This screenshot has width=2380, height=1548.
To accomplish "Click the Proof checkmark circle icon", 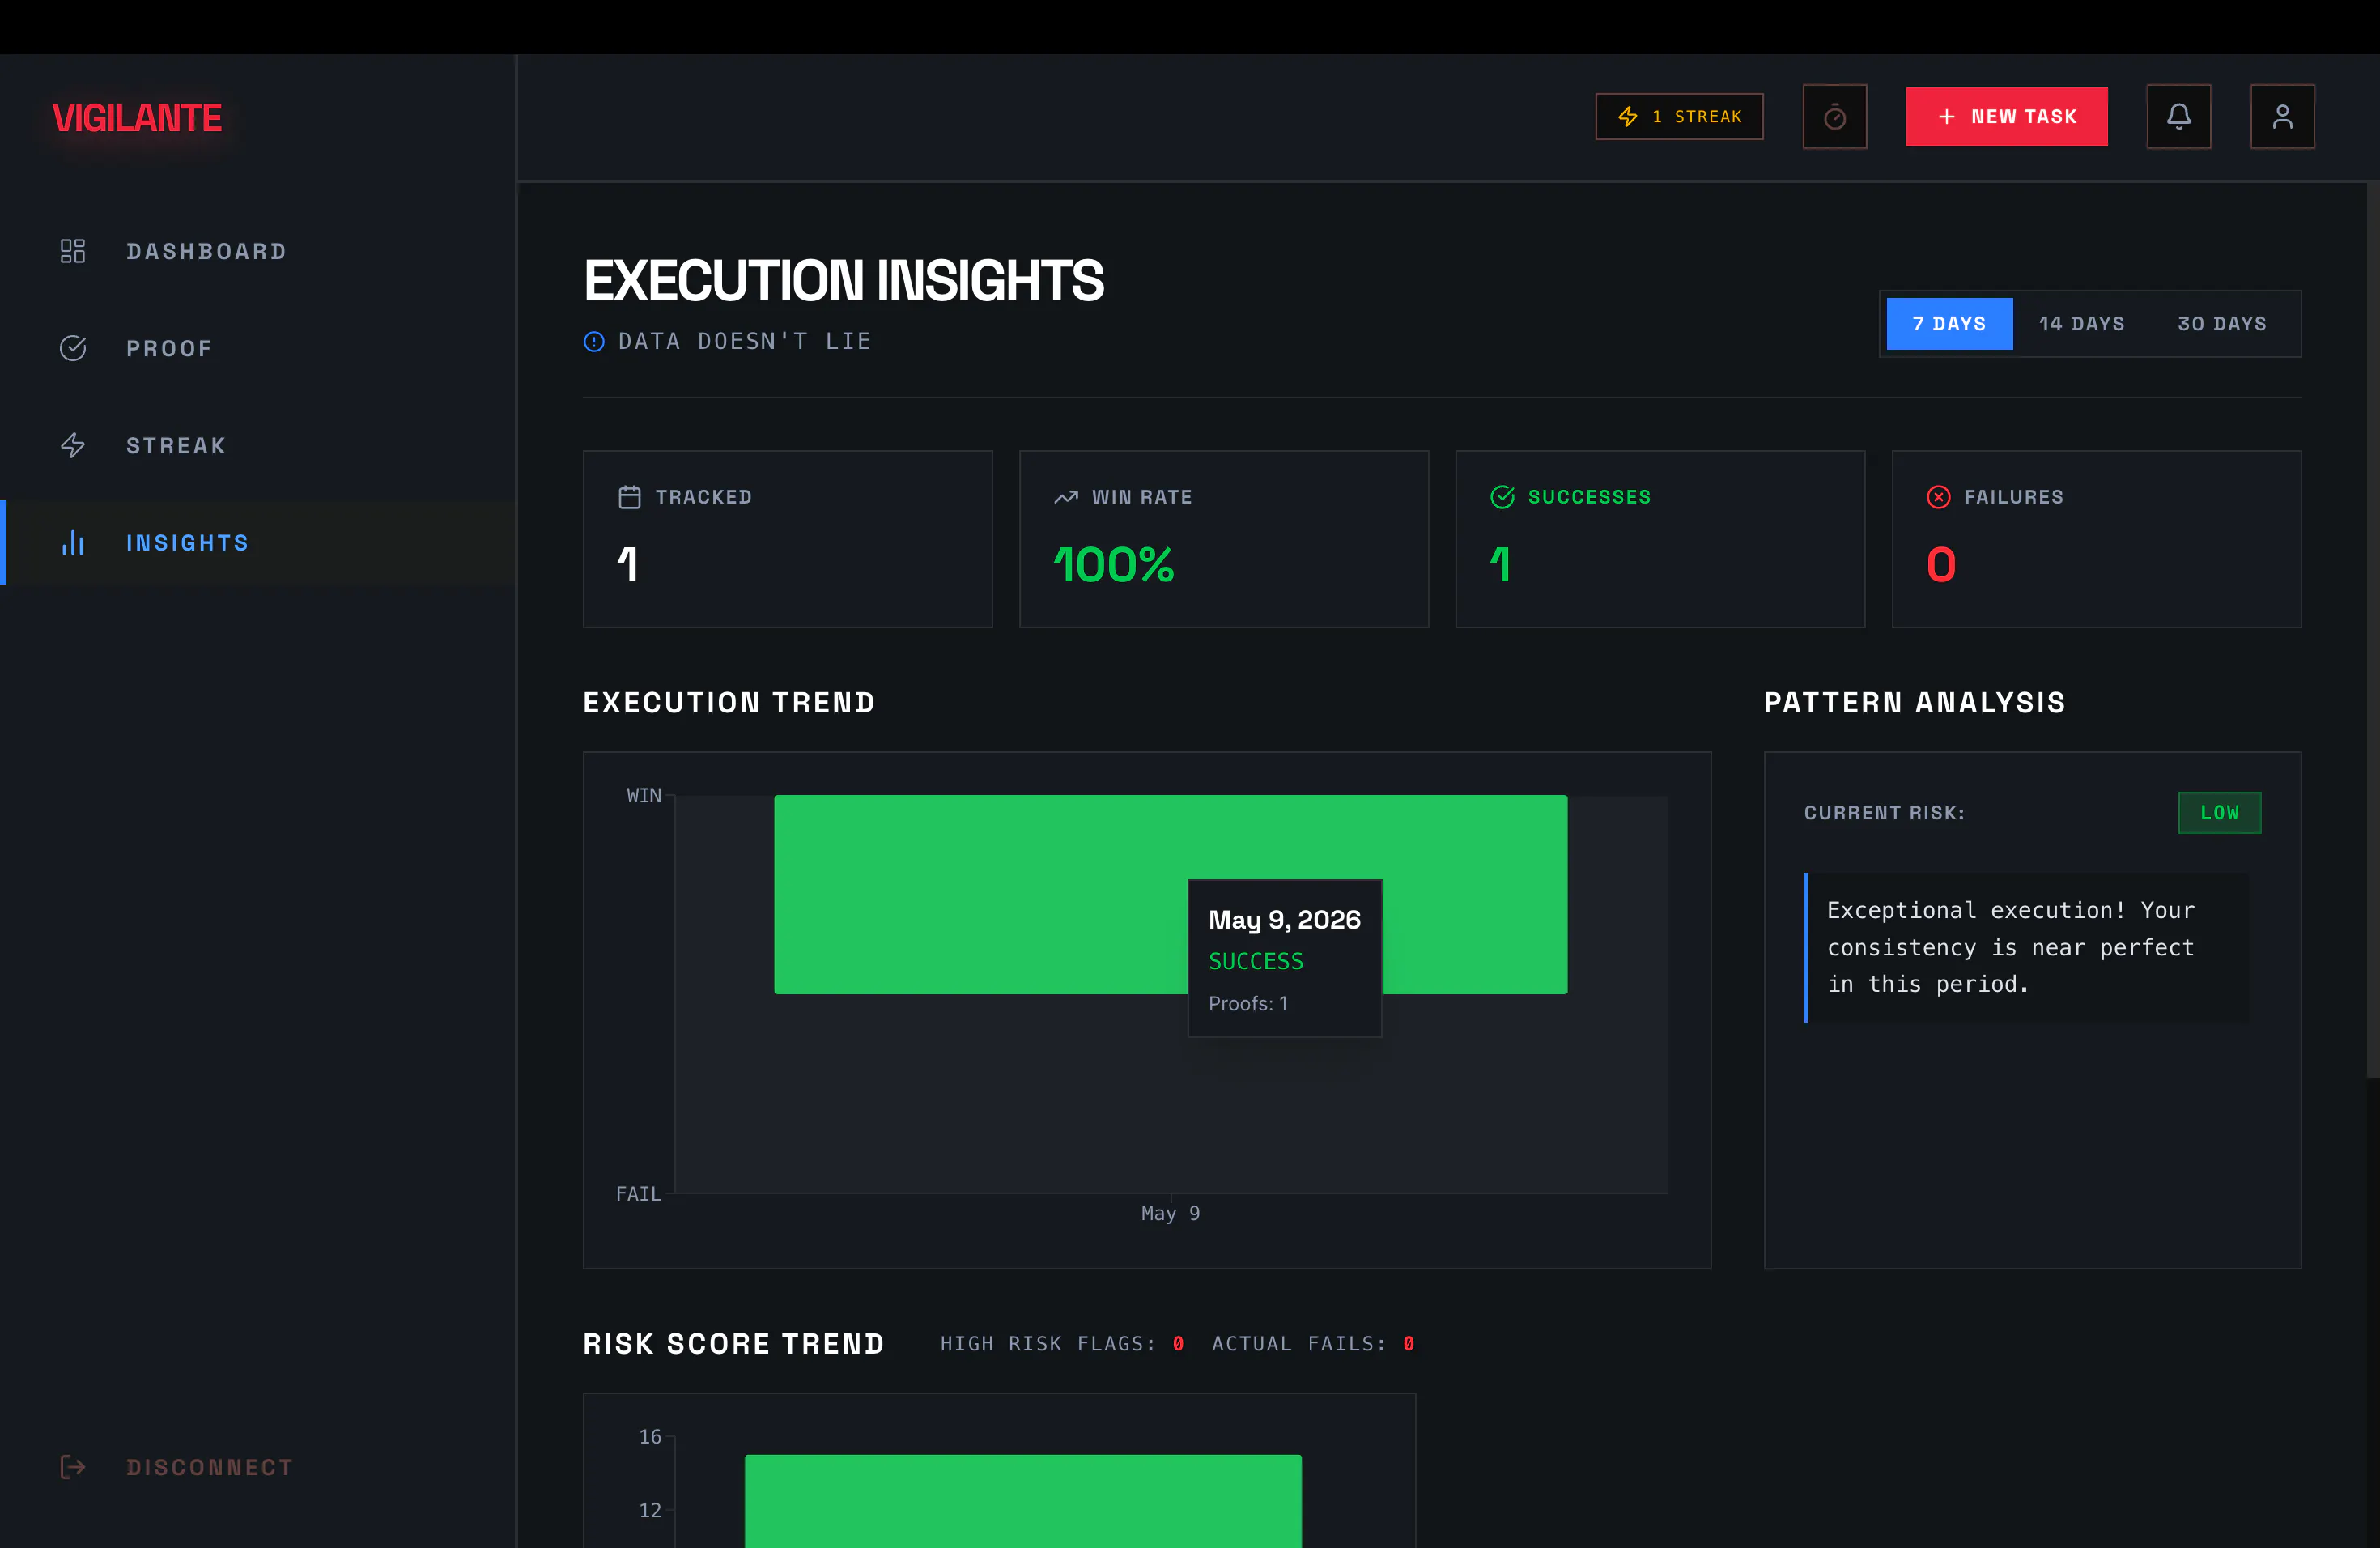I will (72, 348).
